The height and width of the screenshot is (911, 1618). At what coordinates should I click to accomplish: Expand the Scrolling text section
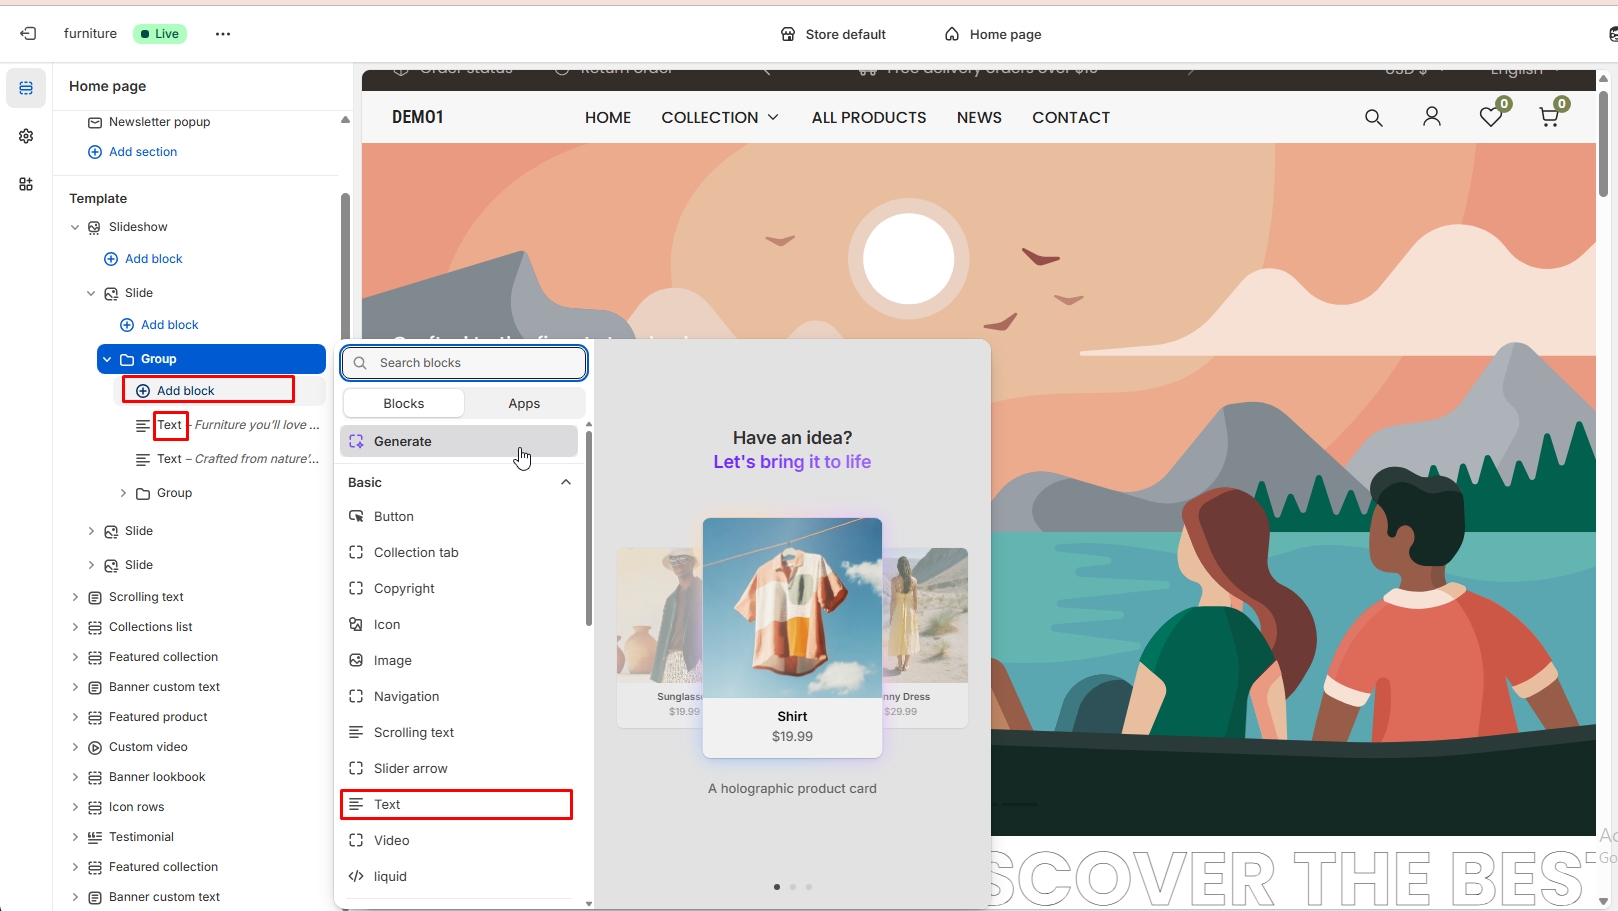(x=75, y=597)
